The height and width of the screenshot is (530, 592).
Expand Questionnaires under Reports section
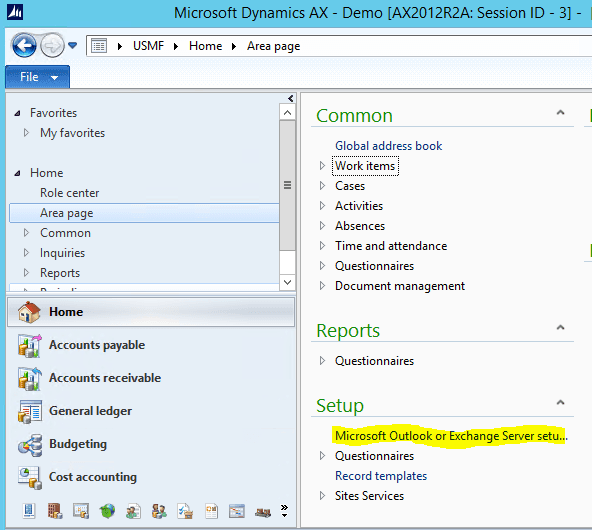pos(322,361)
